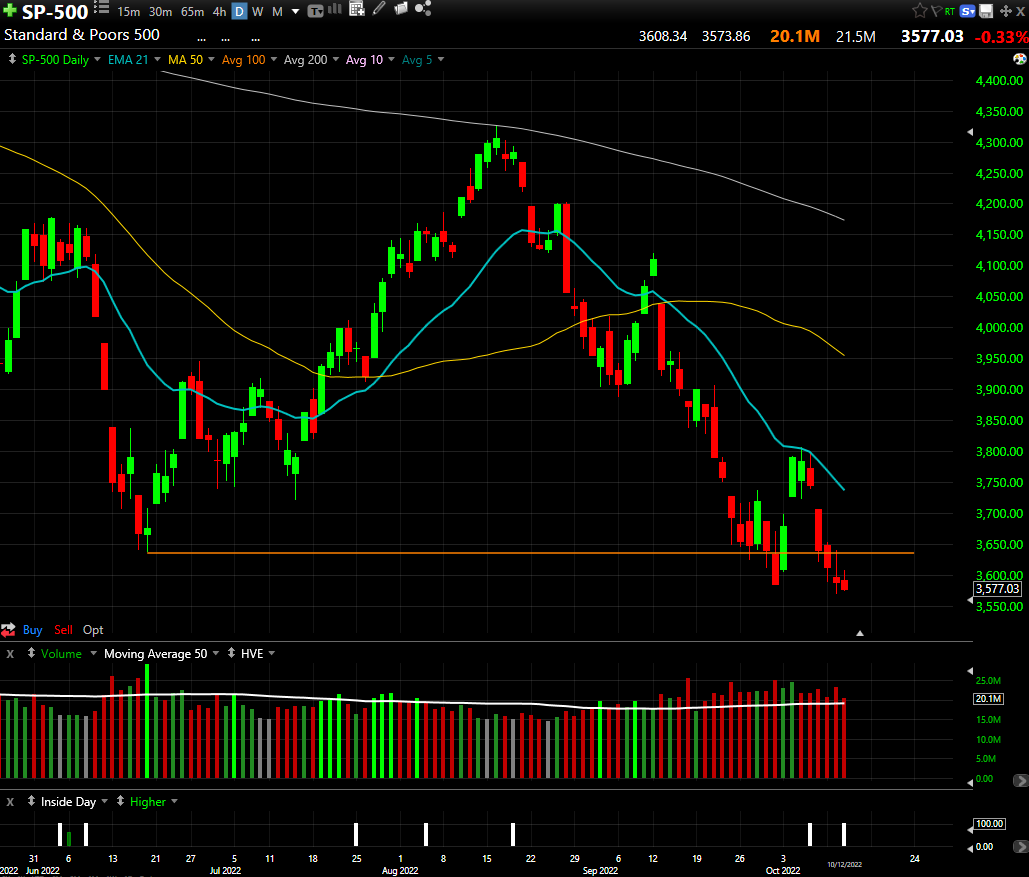Screen dimensions: 1029x877
Task: Open the notes folder icon in toolbar
Action: pos(401,9)
